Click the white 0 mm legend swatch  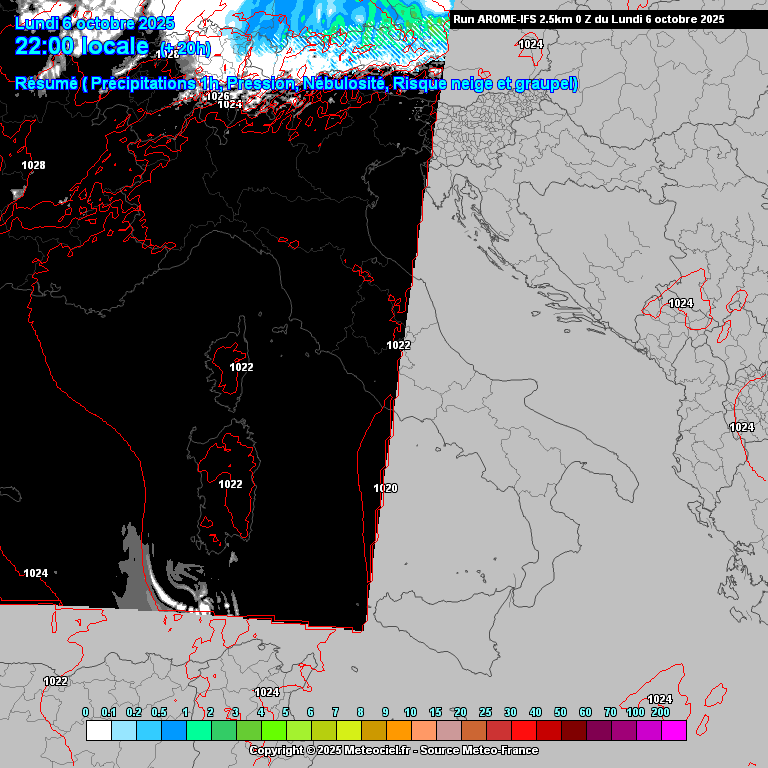pos(98,731)
